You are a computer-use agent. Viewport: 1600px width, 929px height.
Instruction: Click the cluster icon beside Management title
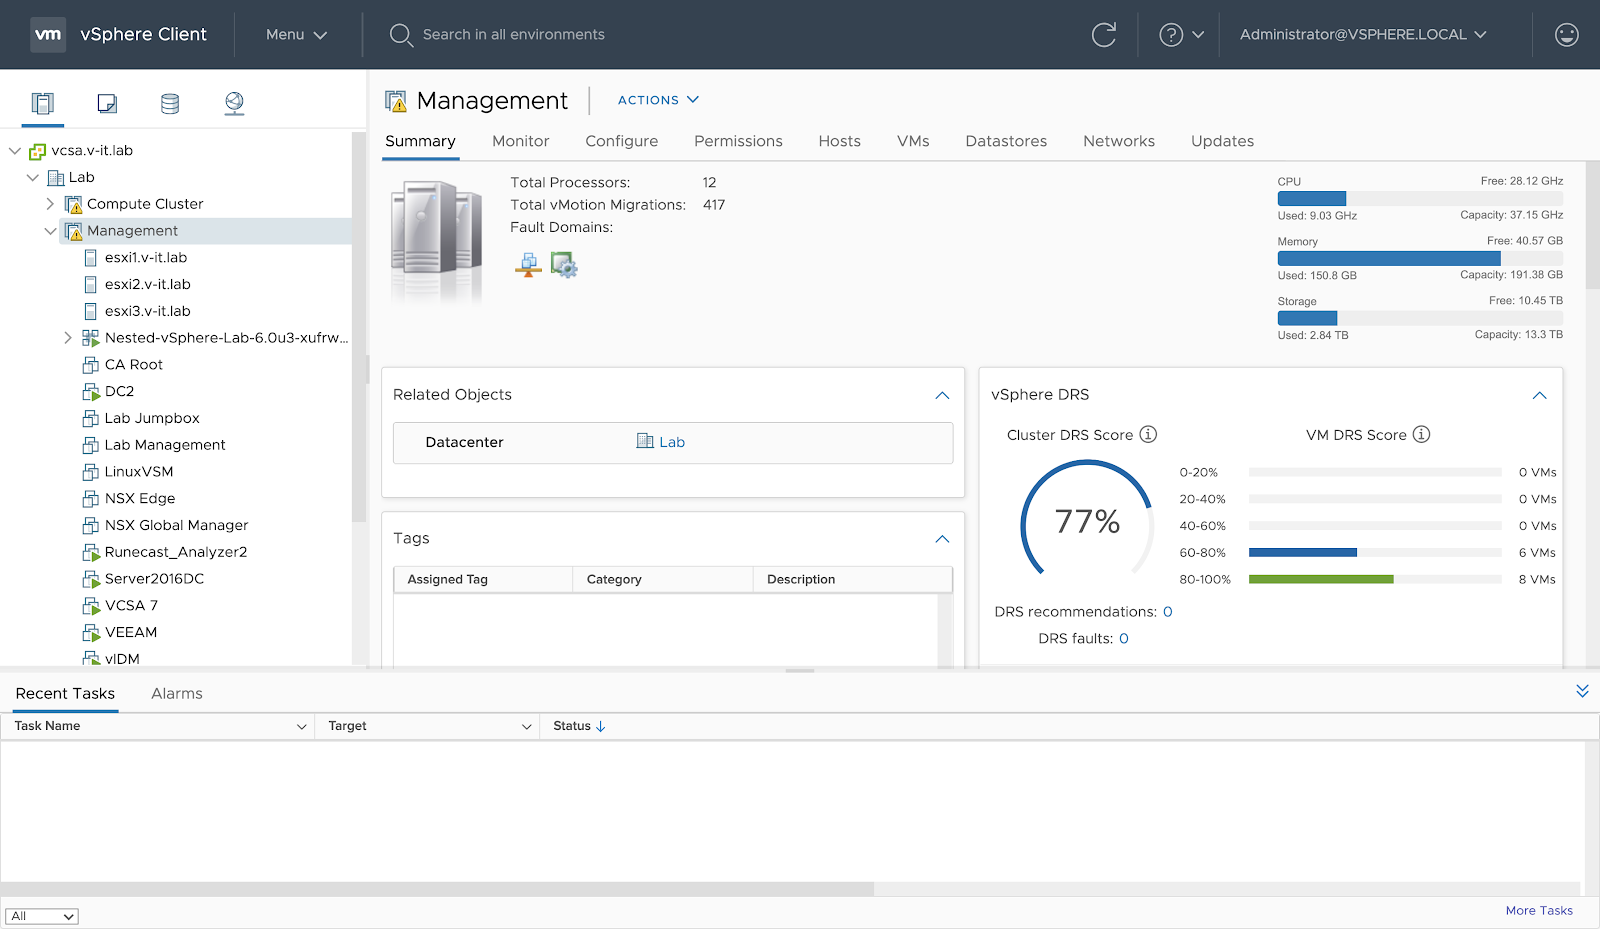point(396,101)
